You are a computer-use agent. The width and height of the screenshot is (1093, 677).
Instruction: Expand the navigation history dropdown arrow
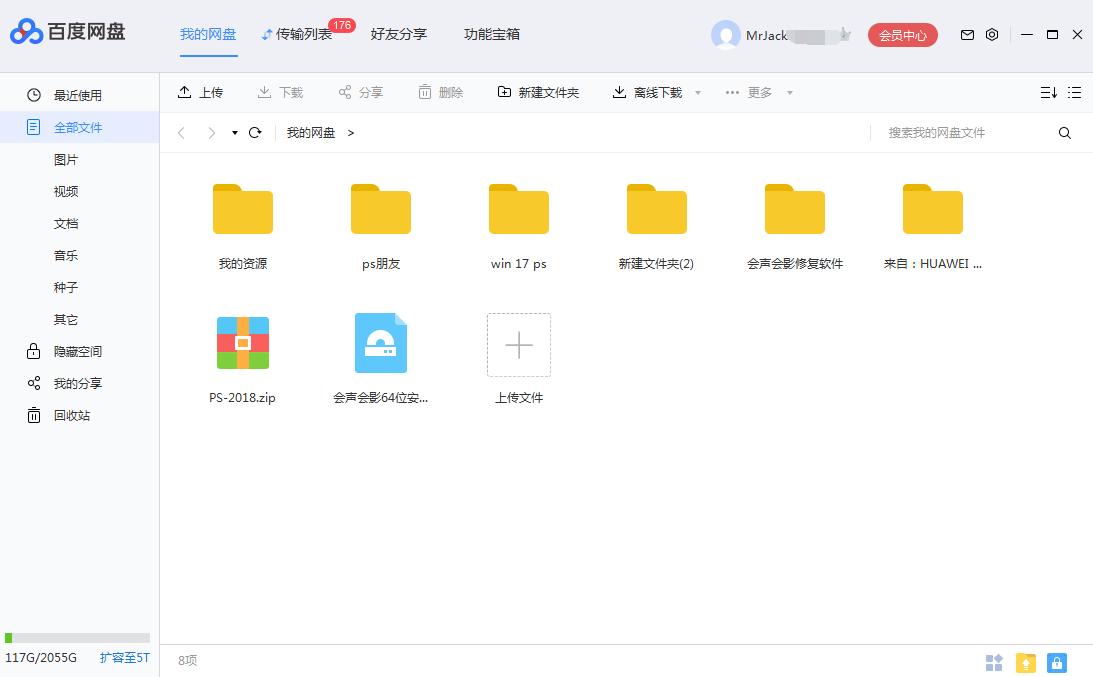[x=234, y=132]
